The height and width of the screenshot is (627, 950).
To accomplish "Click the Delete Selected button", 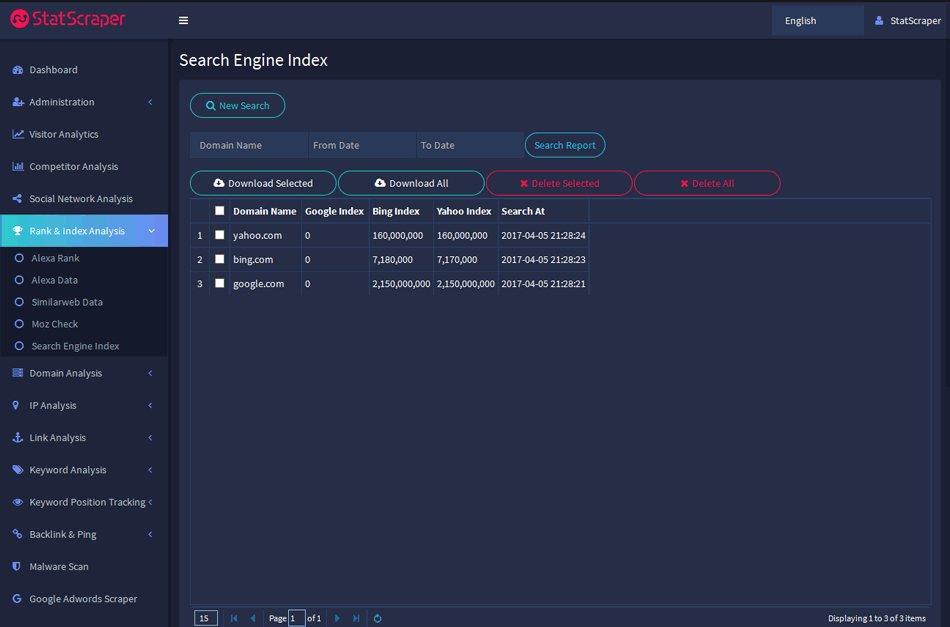I will (x=559, y=183).
